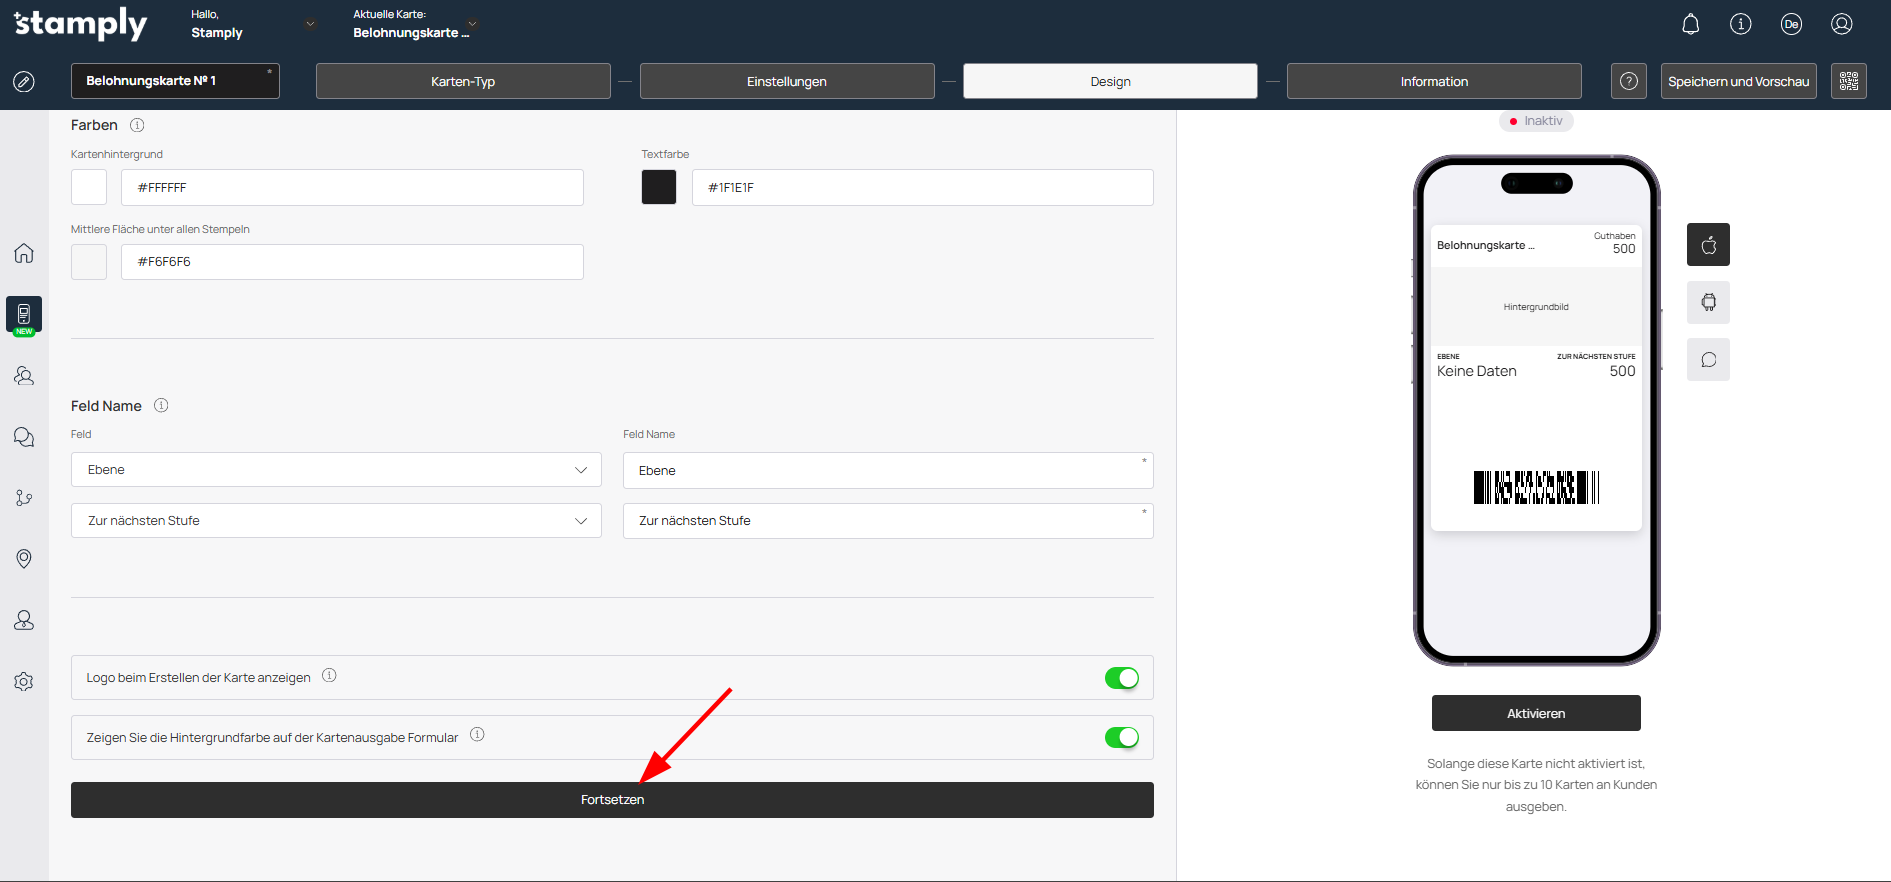The height and width of the screenshot is (882, 1891).
Task: Switch preview to Android device
Action: click(x=1708, y=302)
